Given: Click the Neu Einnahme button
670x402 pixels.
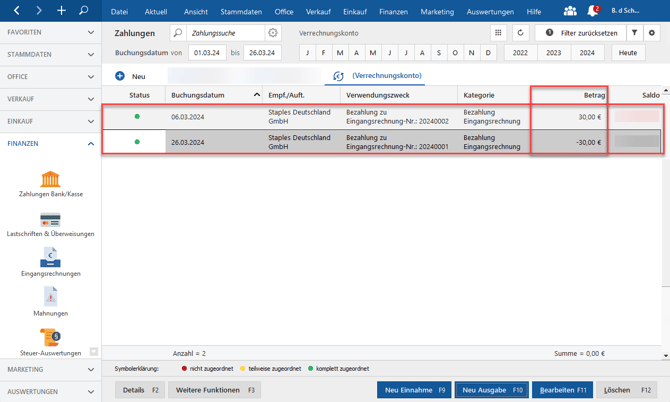Looking at the screenshot, I should (414, 390).
